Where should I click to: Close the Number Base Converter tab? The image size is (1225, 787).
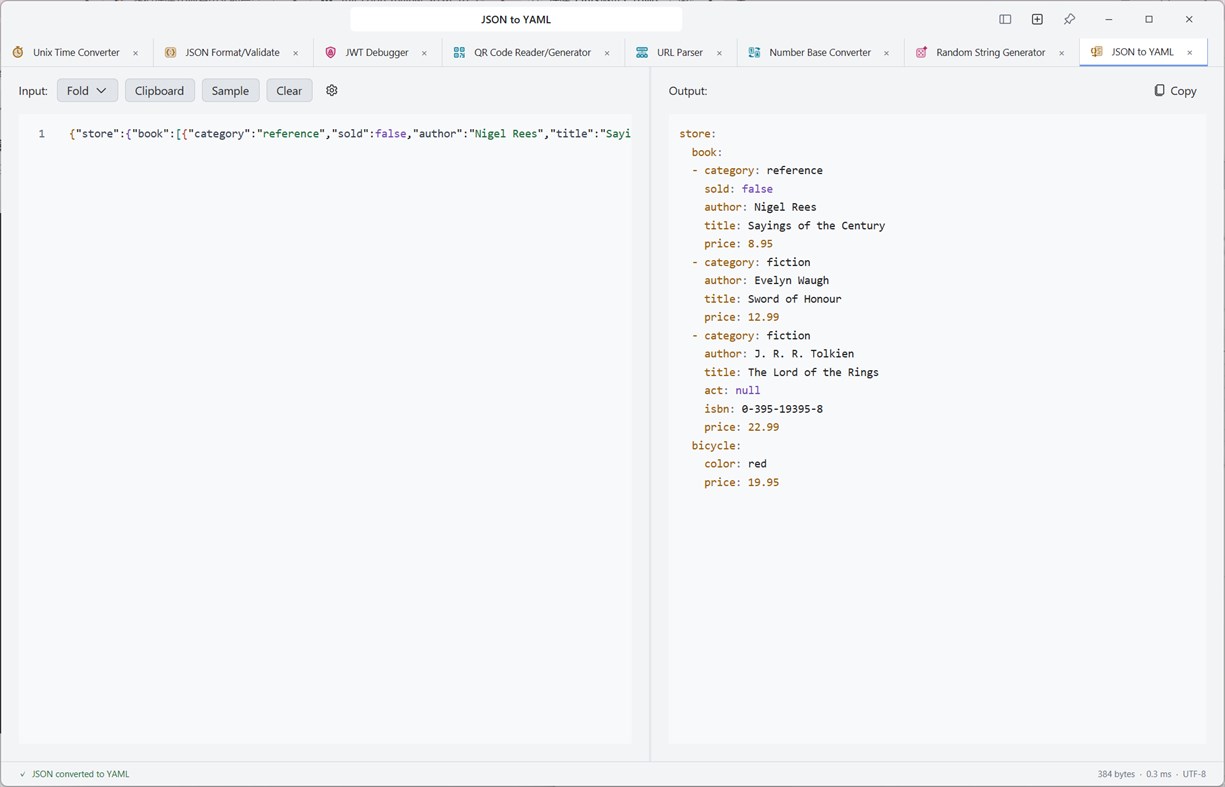(886, 53)
